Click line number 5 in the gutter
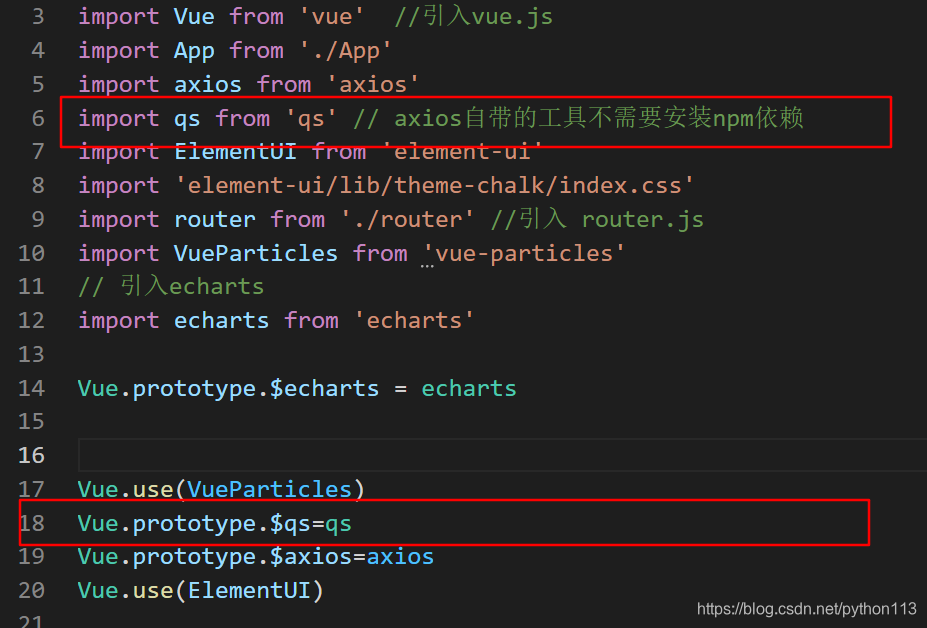Screen dimensions: 927x628 [38, 84]
